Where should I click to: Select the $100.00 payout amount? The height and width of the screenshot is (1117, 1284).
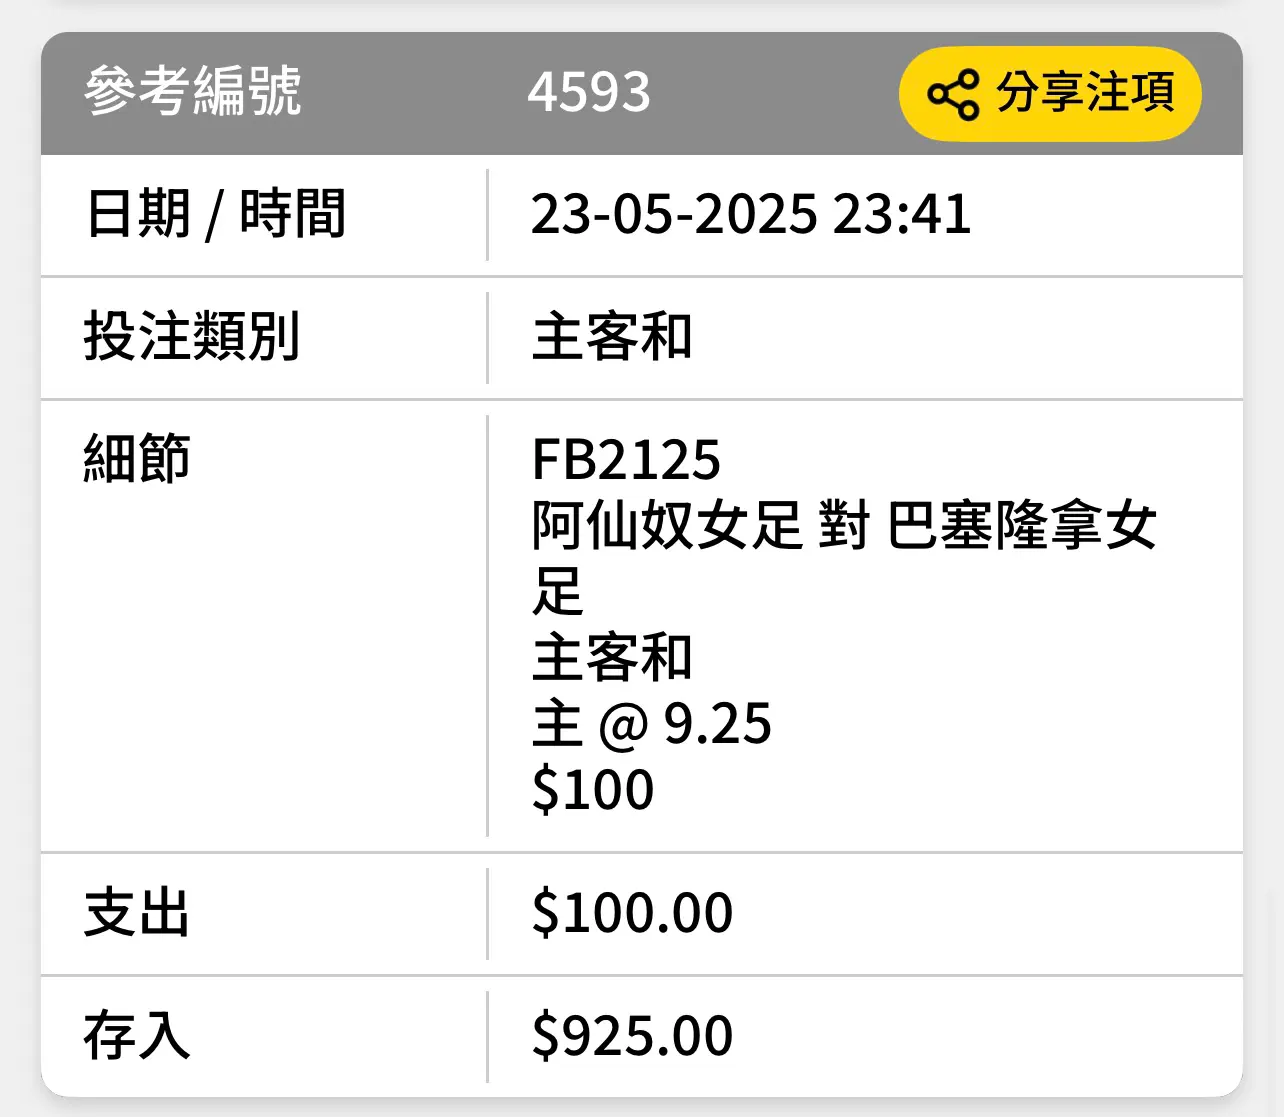pyautogui.click(x=633, y=913)
